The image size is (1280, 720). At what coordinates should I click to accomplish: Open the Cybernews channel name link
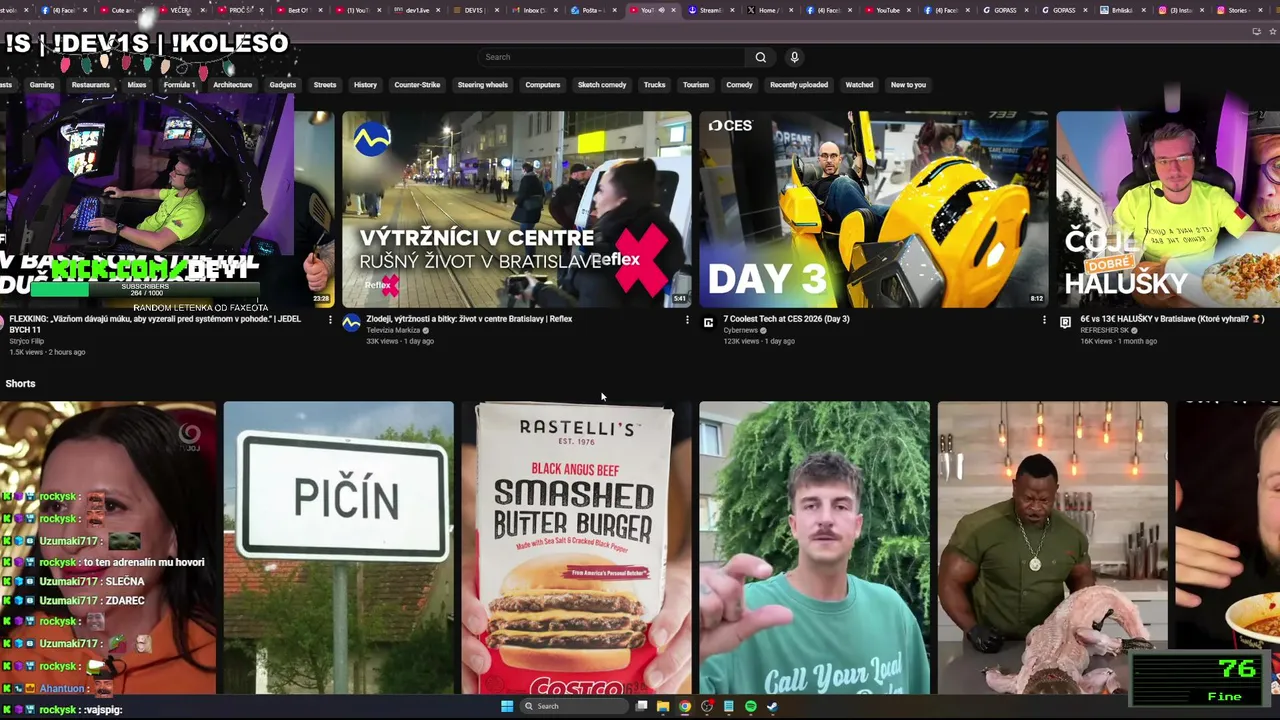pyautogui.click(x=741, y=330)
